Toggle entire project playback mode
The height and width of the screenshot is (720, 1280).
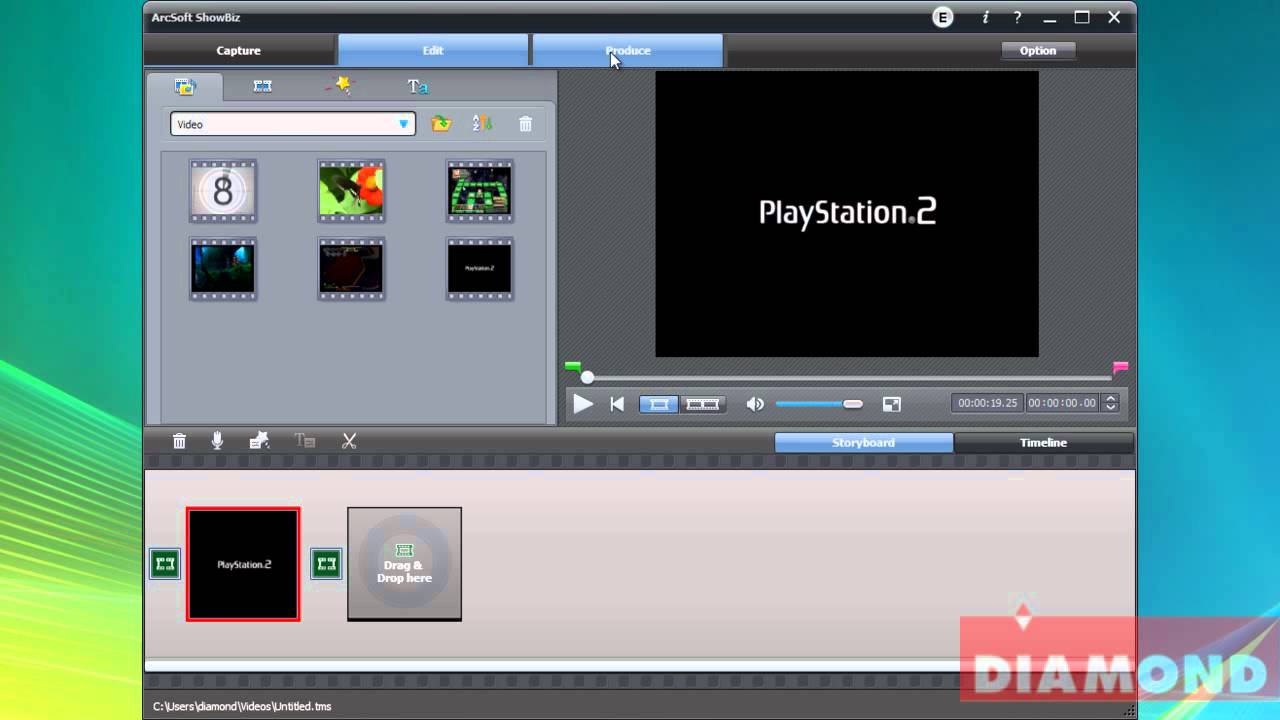(703, 404)
